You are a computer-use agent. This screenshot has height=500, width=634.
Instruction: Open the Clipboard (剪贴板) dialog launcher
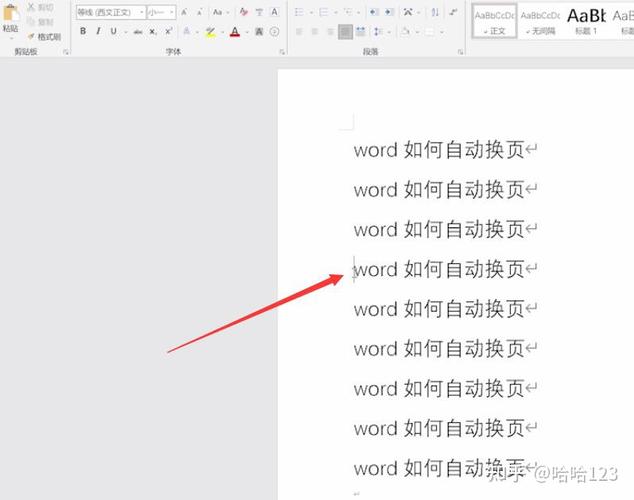[x=66, y=52]
